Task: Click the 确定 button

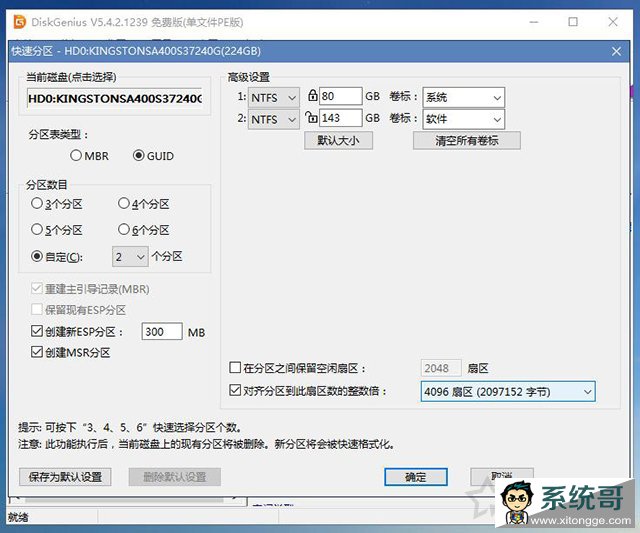Action: click(416, 477)
